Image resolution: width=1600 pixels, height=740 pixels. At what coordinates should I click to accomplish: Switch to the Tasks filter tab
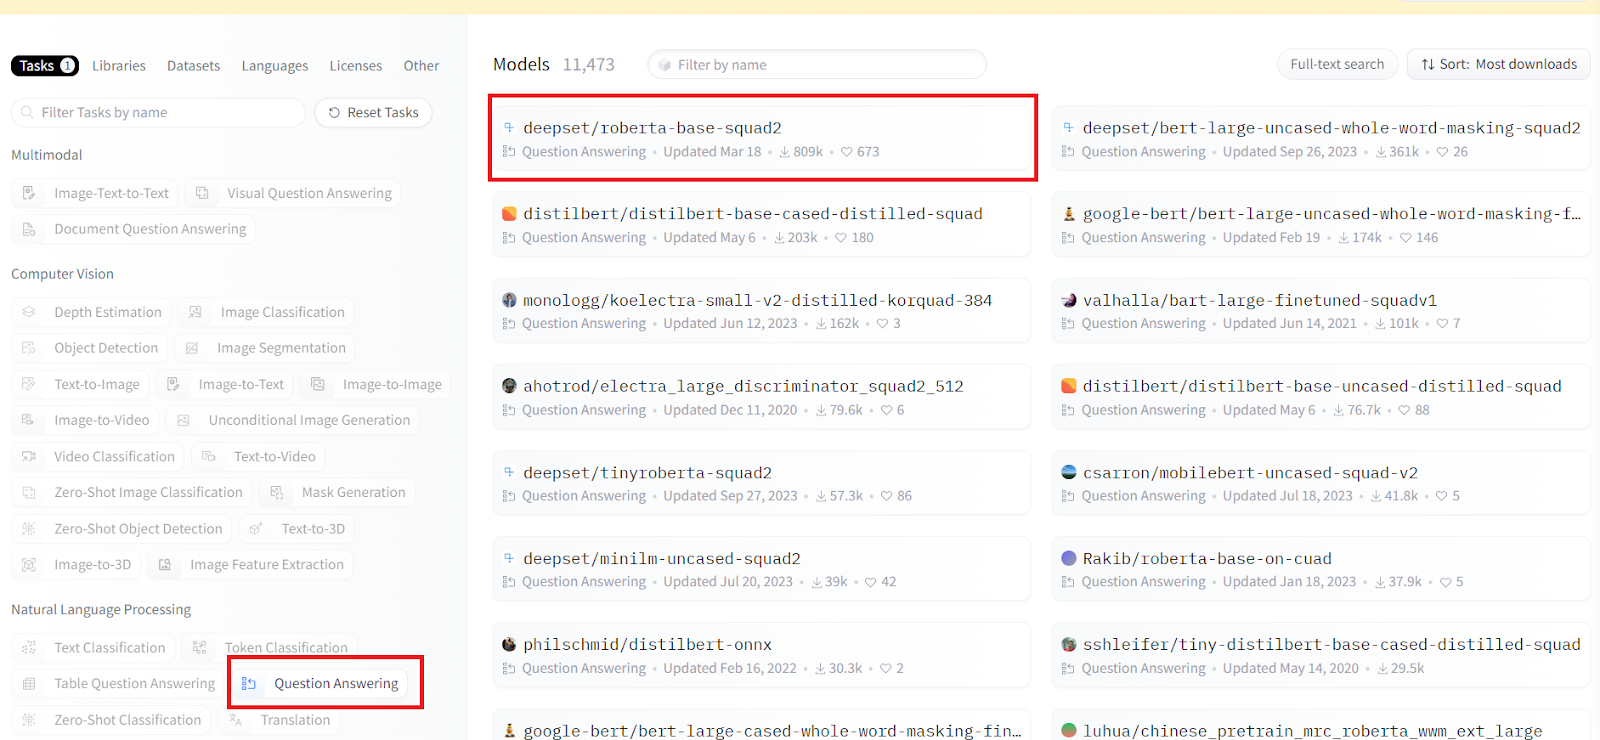45,66
